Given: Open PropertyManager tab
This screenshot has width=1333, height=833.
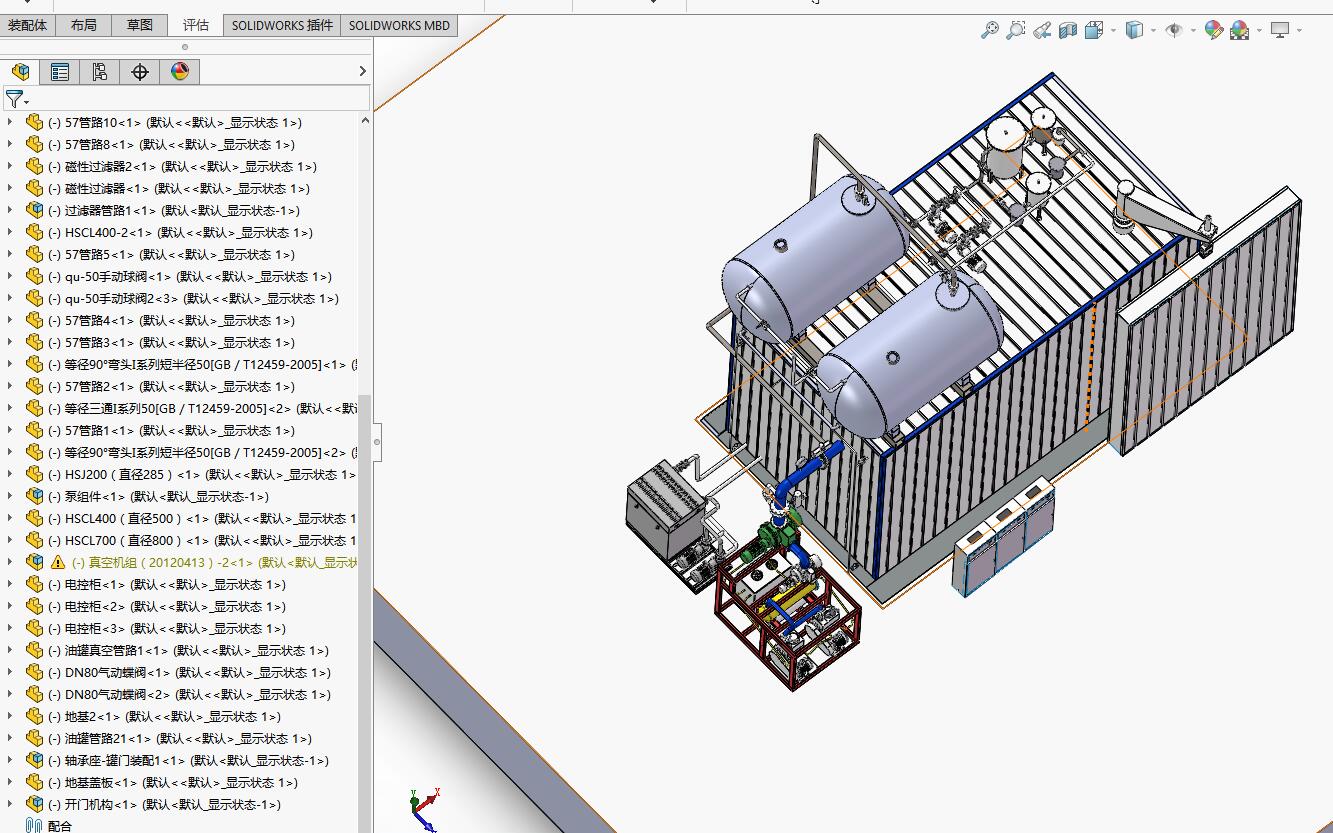Looking at the screenshot, I should point(60,71).
